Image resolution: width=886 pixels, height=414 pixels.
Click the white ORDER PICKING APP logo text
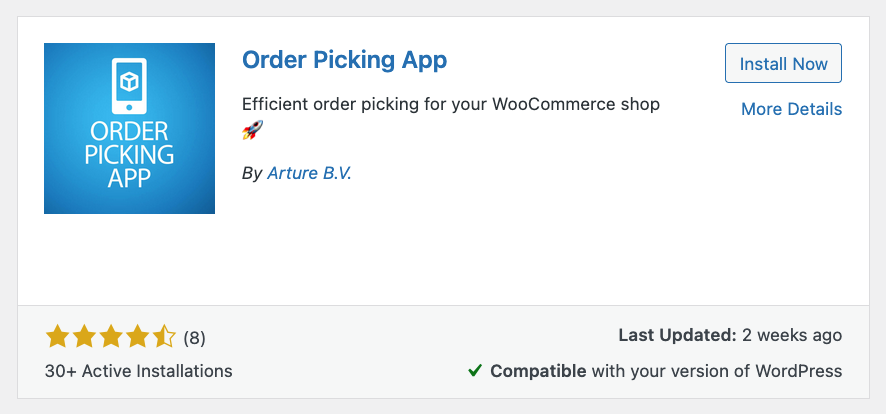coord(130,156)
